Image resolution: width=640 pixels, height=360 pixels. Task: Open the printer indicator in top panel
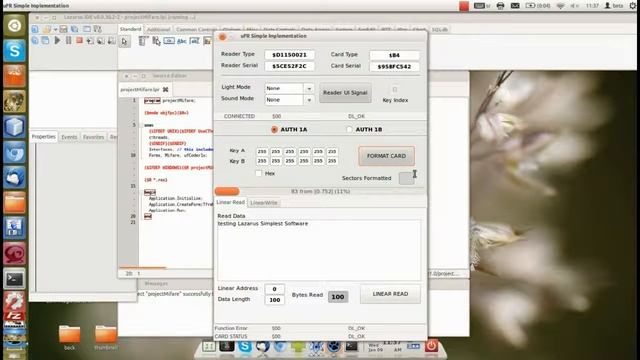[x=500, y=6]
